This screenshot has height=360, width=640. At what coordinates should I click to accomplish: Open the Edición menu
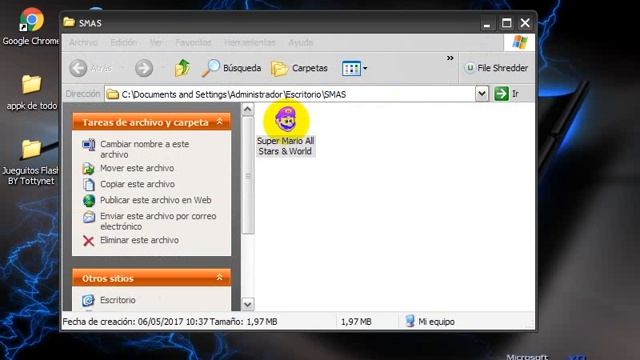click(x=123, y=42)
